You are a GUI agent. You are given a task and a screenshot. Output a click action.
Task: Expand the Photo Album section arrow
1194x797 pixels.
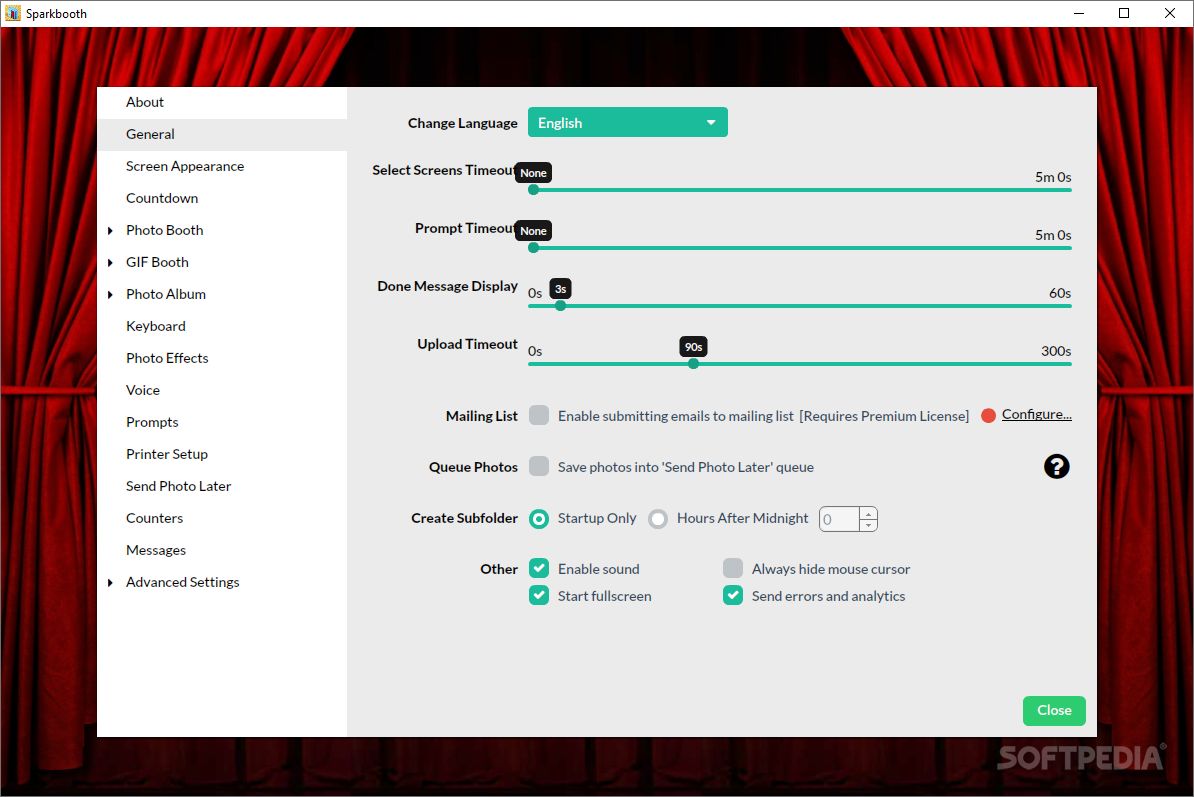tap(110, 294)
